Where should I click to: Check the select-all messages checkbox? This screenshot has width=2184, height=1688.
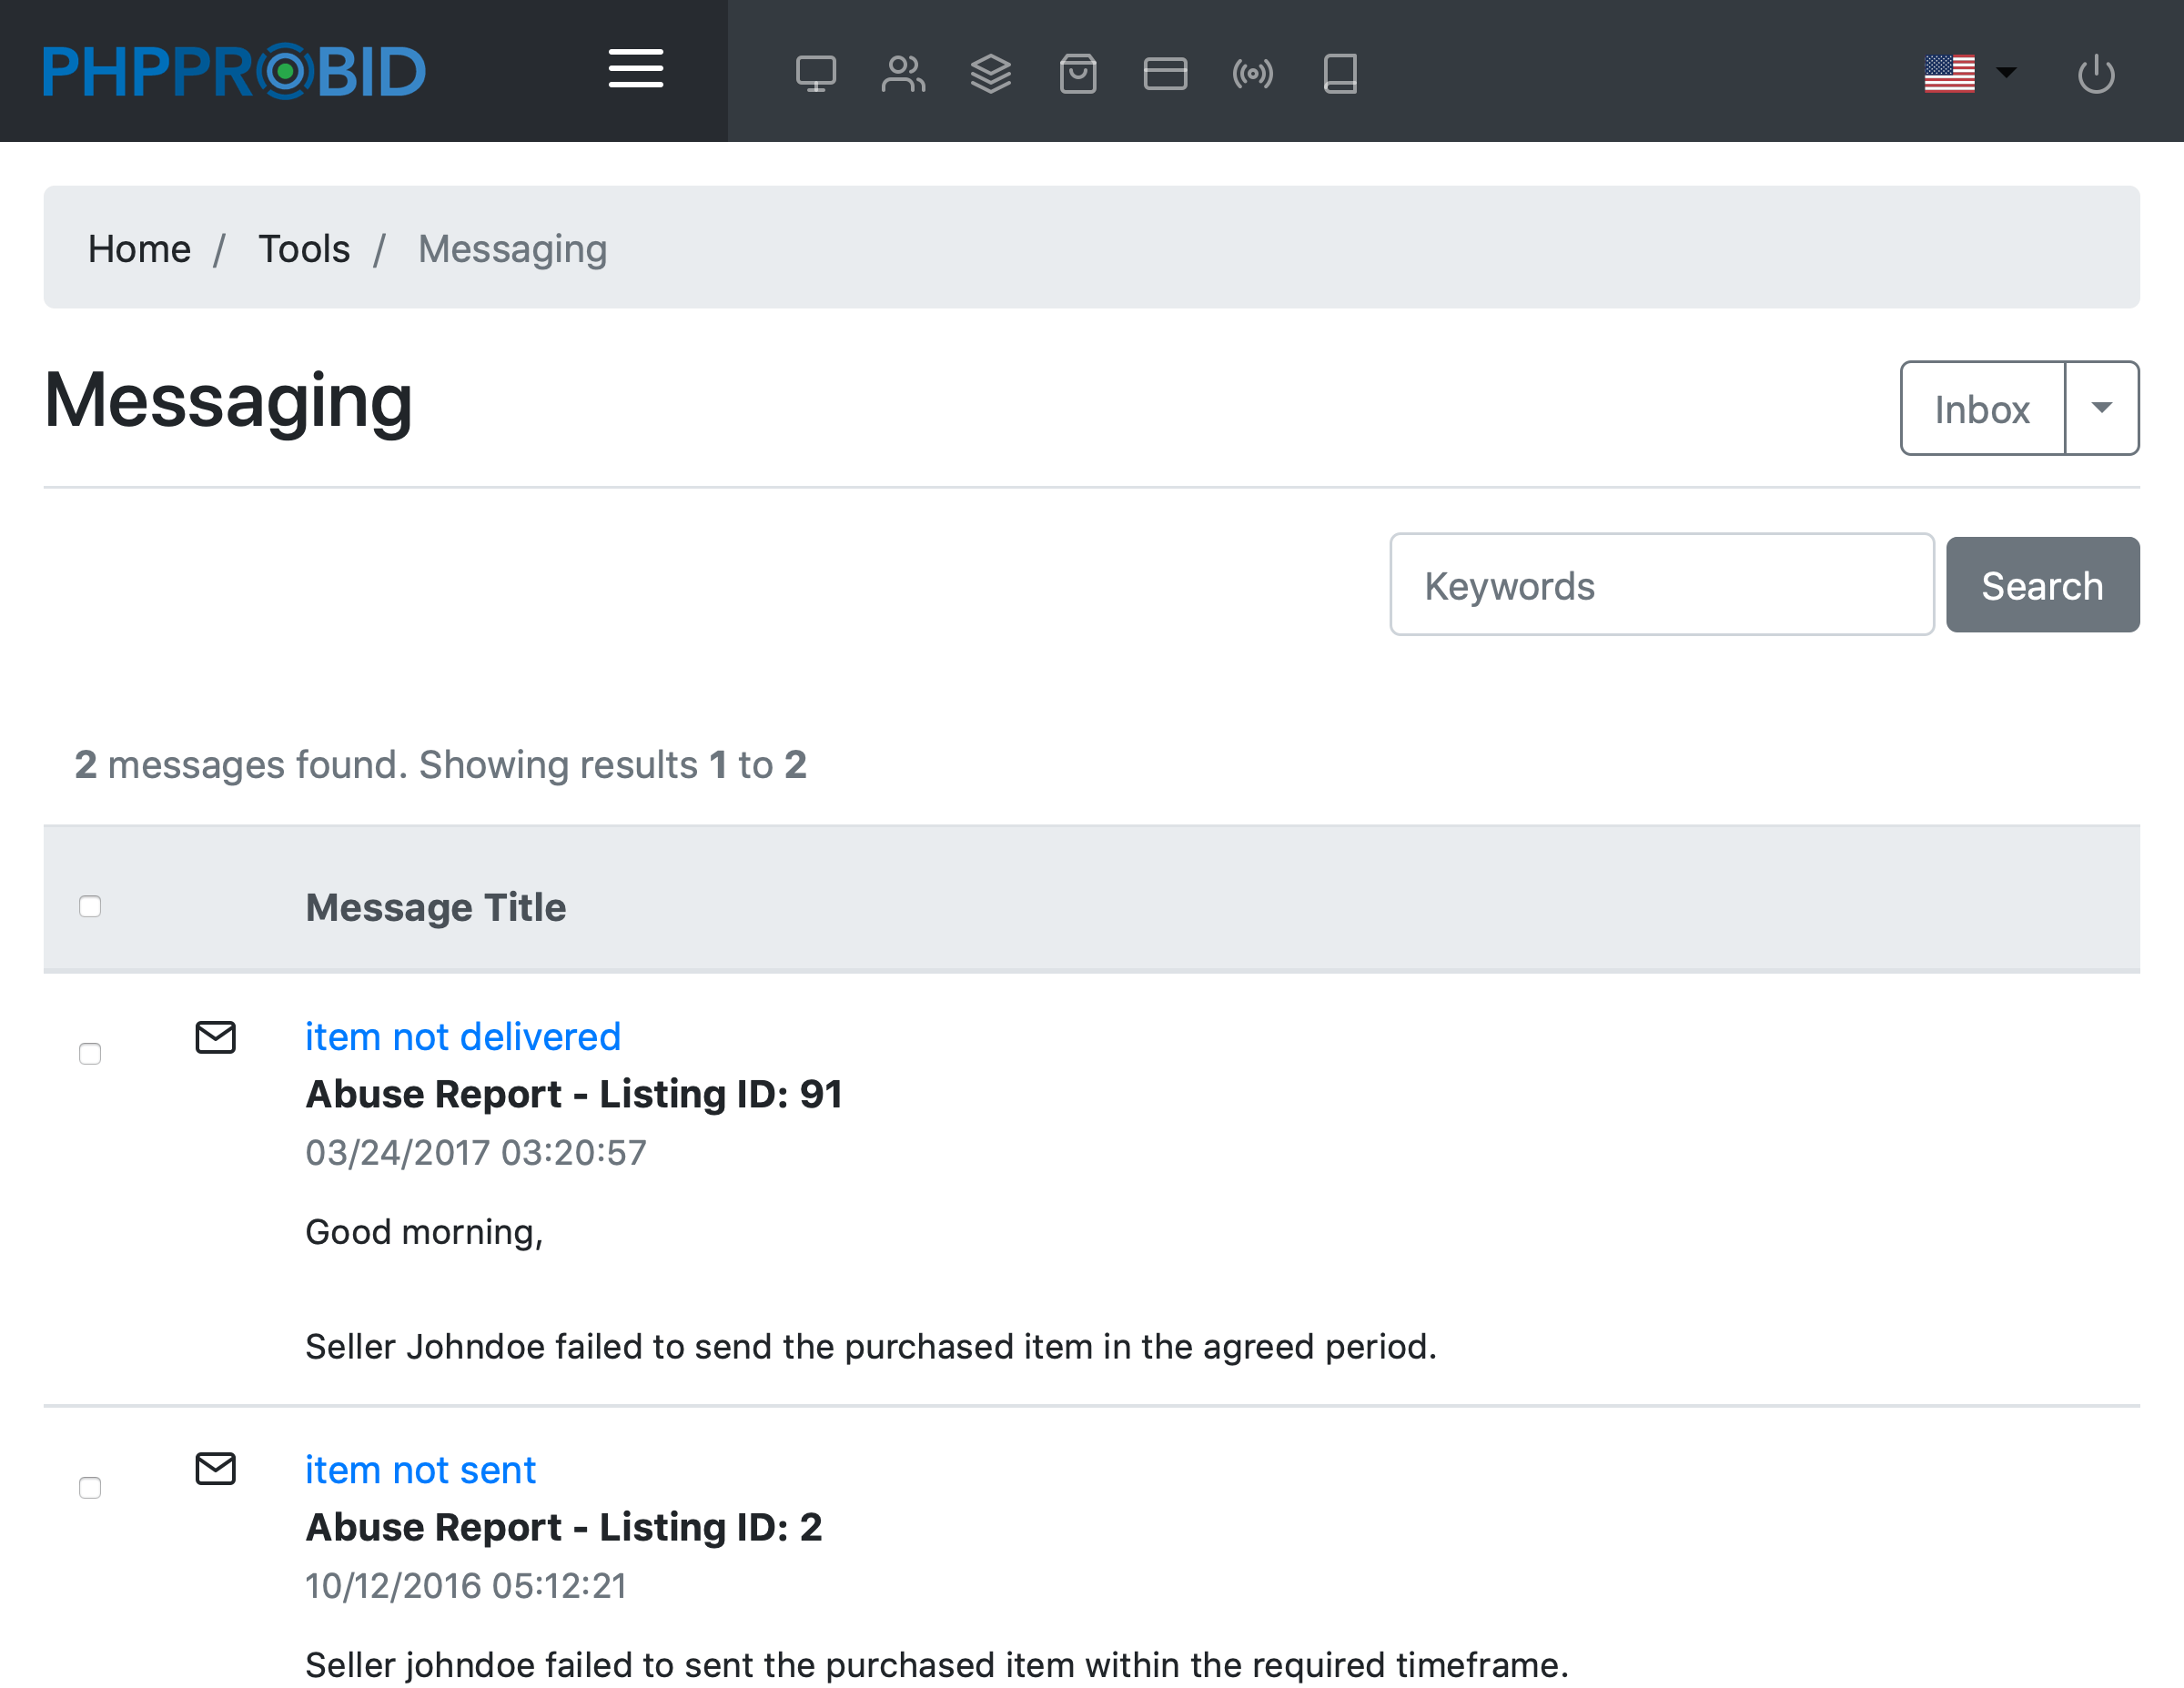[90, 906]
